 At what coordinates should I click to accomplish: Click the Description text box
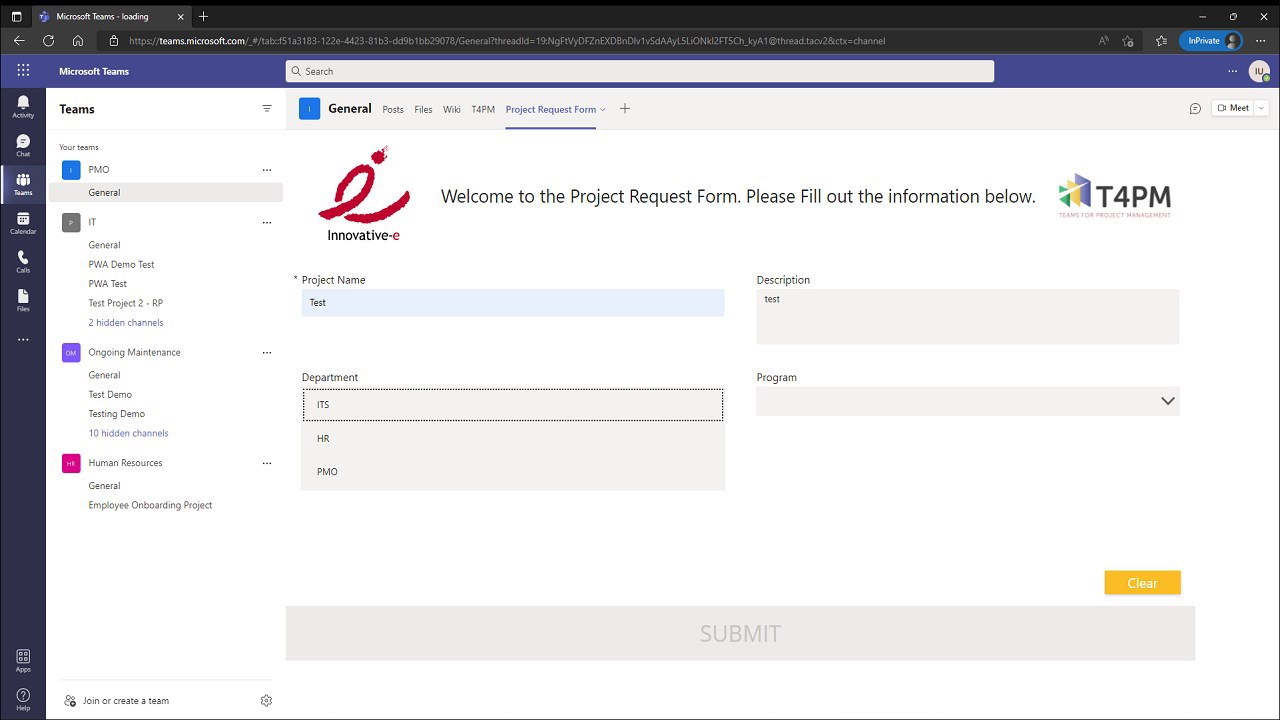click(x=968, y=316)
